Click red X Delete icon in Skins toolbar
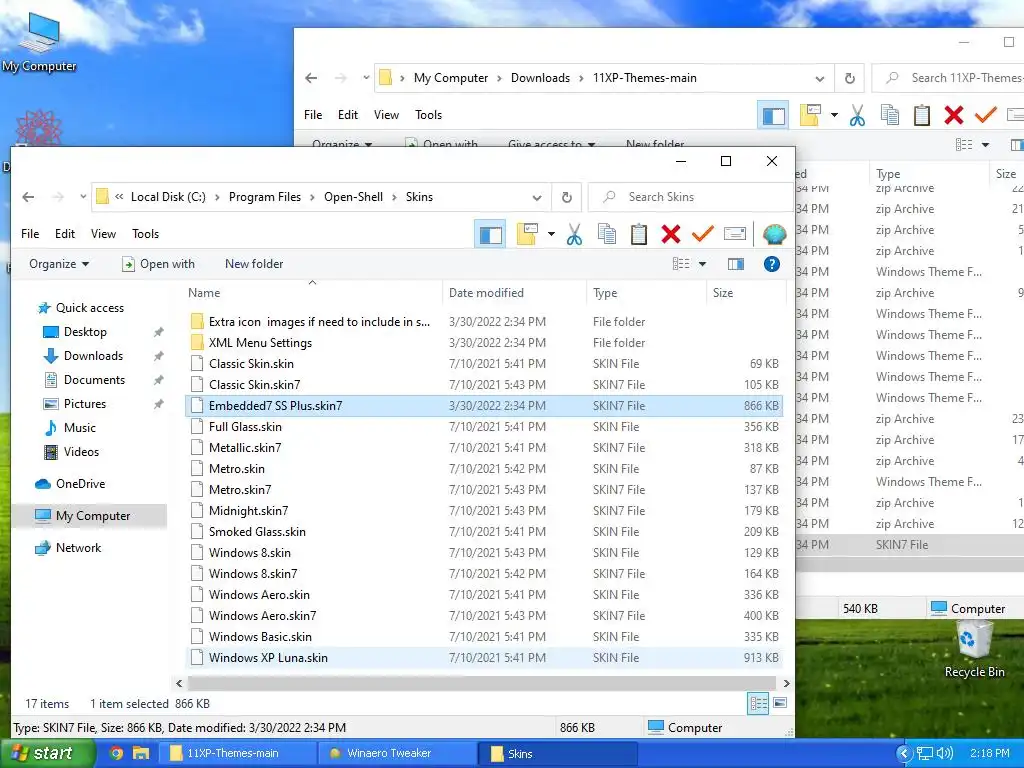The height and width of the screenshot is (768, 1024). point(671,234)
